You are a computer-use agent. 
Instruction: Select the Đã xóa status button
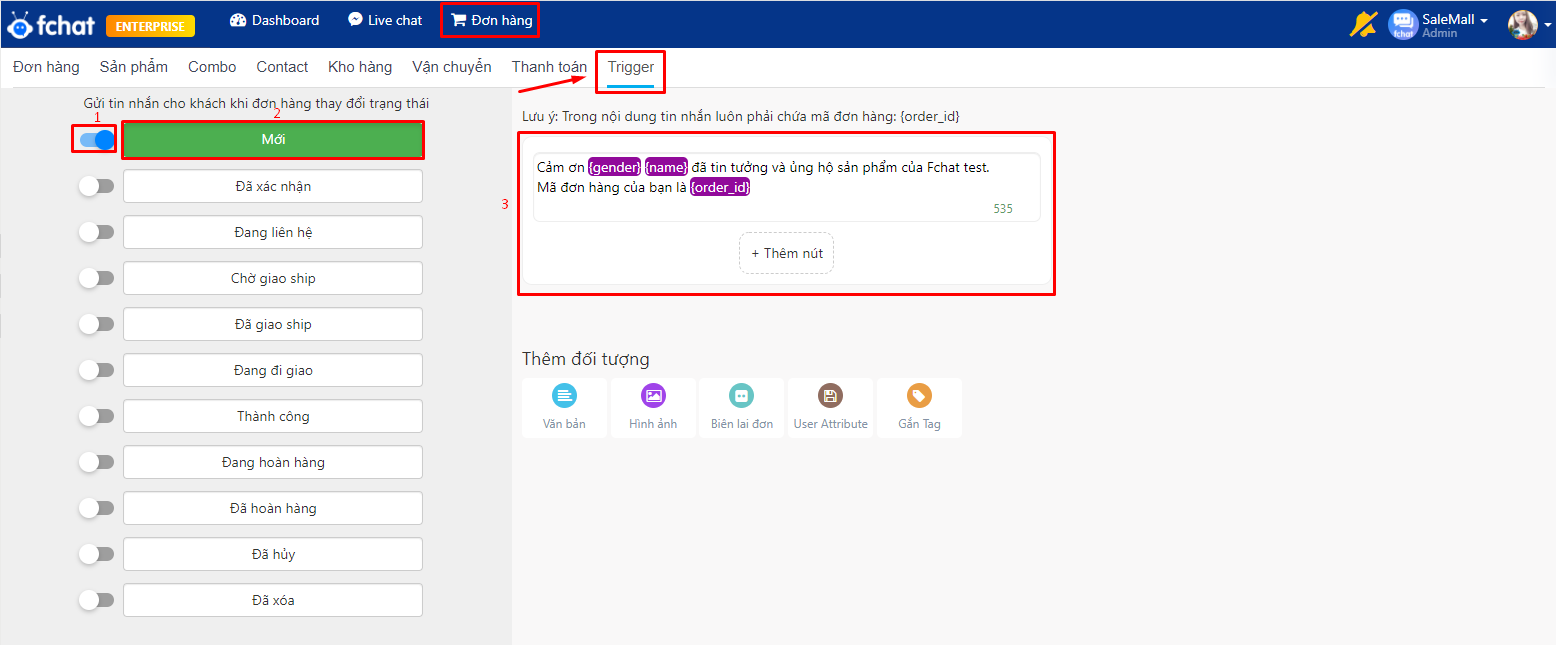[x=273, y=600]
